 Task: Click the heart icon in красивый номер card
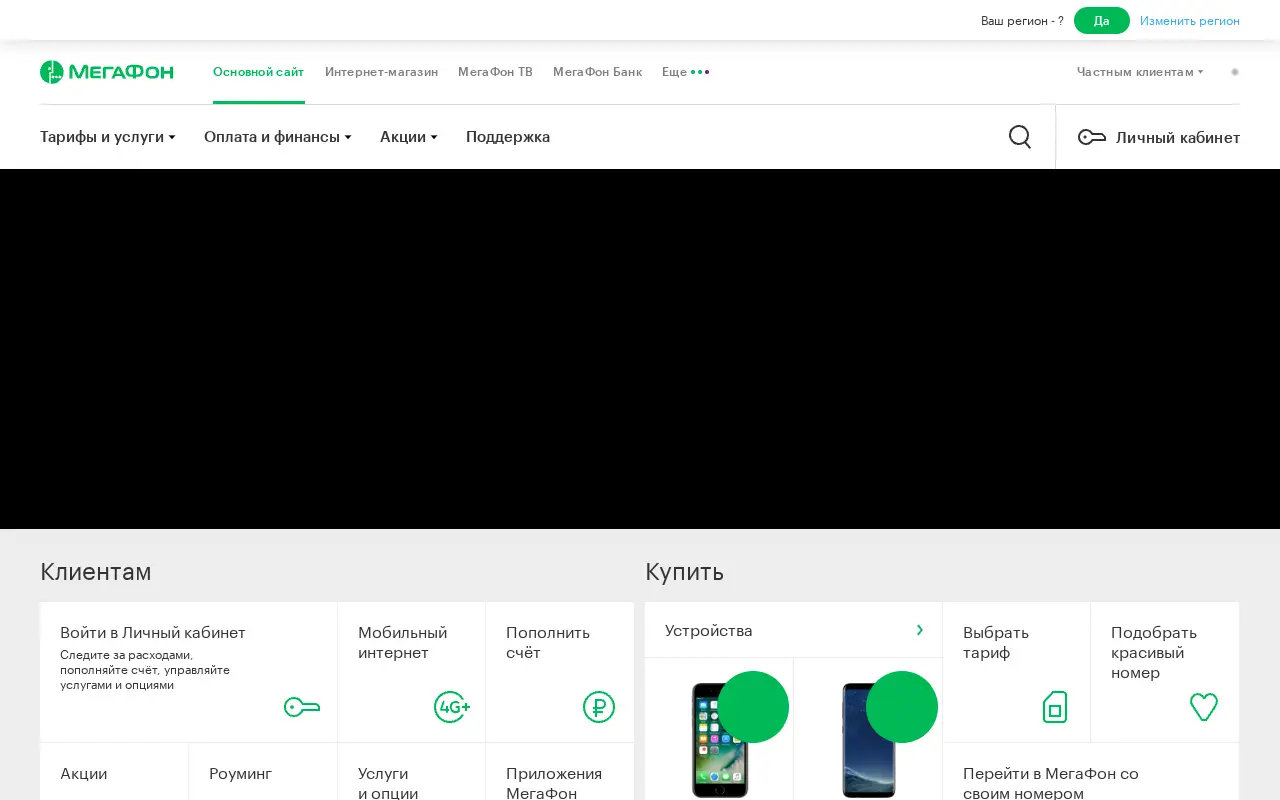[x=1204, y=707]
